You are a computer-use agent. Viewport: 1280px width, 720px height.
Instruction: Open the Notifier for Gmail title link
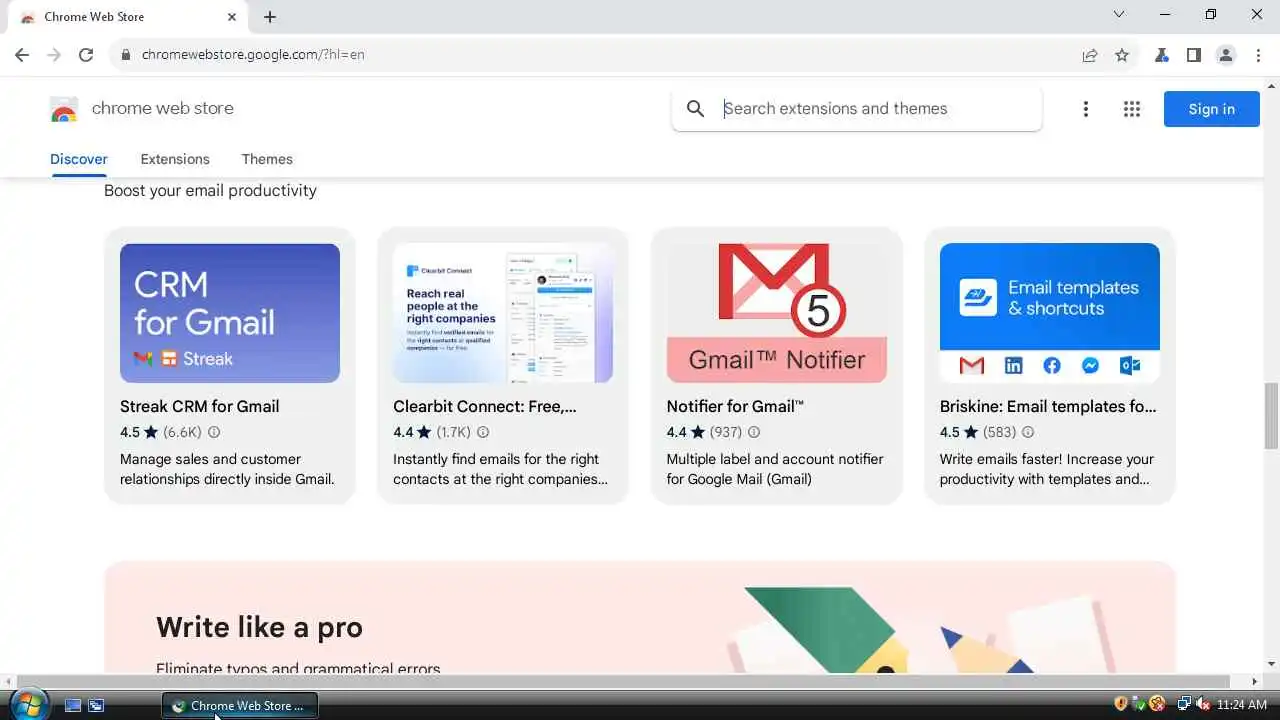(735, 406)
